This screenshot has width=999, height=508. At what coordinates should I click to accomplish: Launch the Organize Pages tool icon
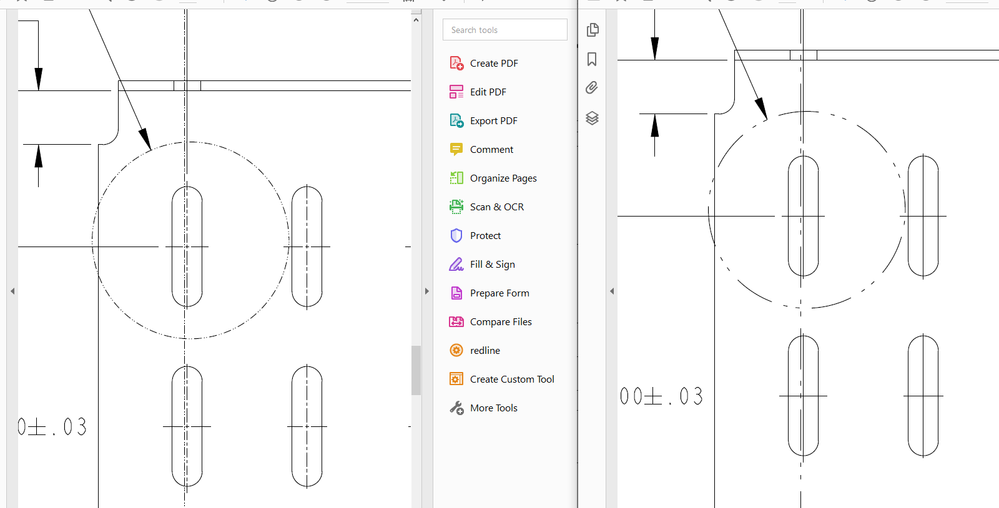click(x=456, y=178)
